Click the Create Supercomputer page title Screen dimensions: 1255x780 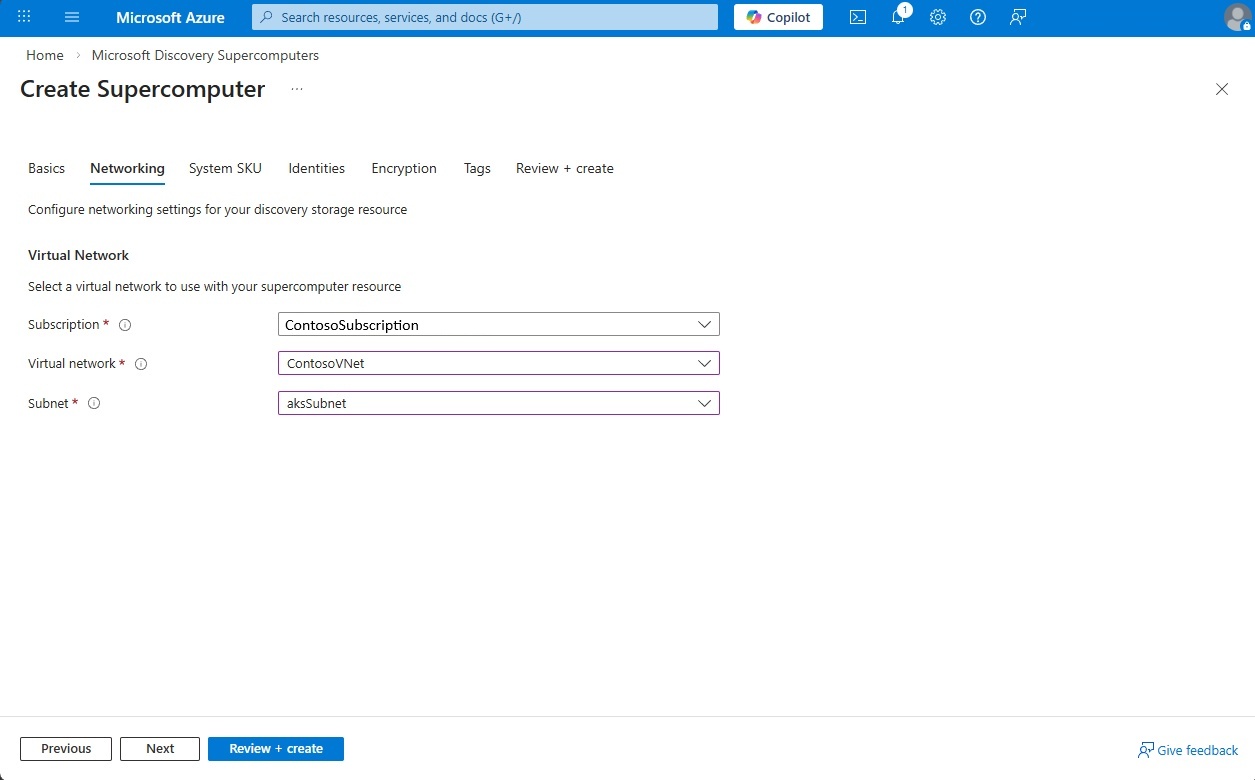143,89
